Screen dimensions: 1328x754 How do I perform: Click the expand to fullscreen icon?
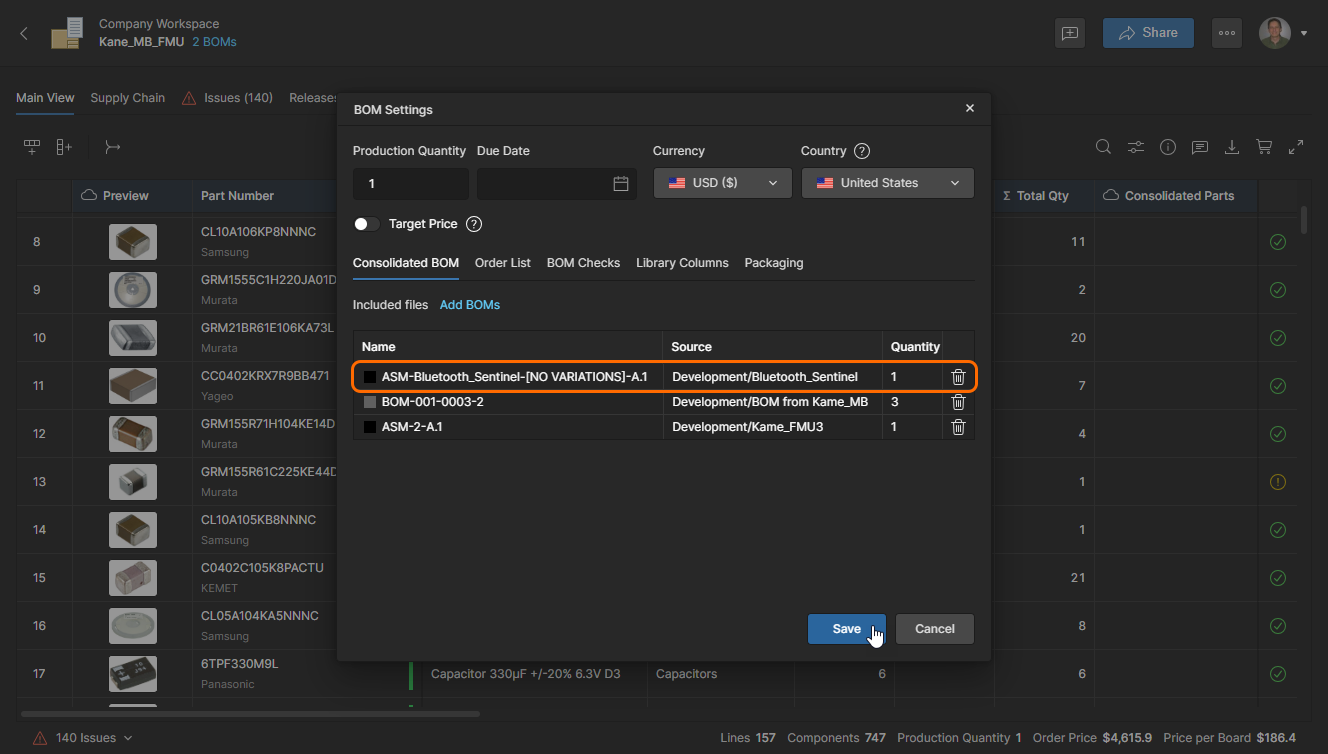[1296, 147]
